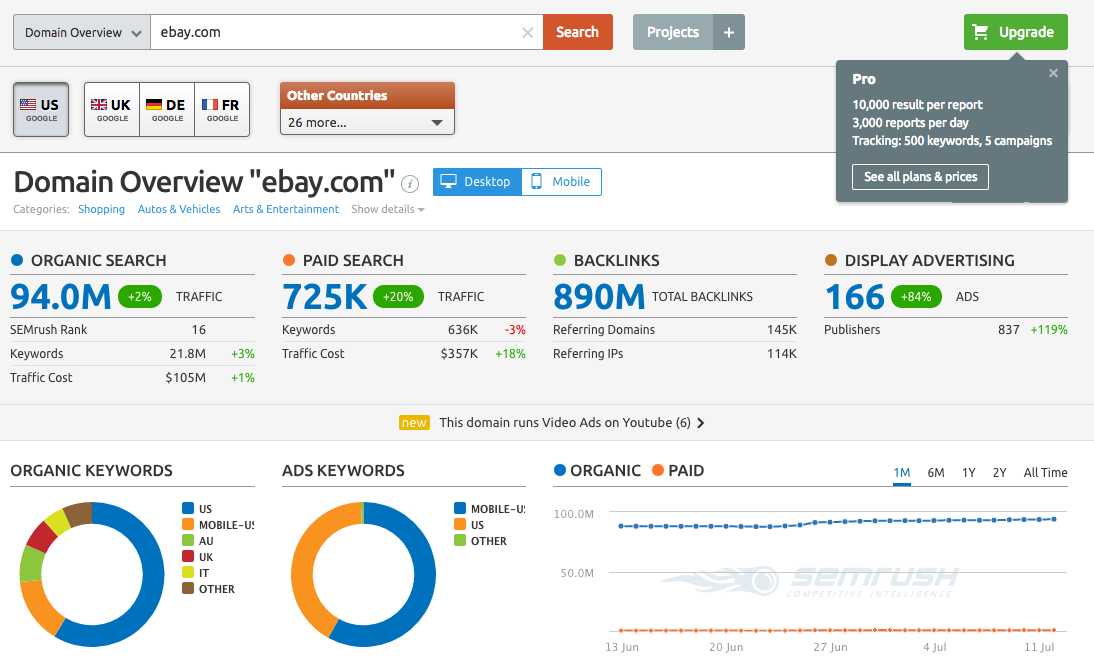
Task: Click the 890M total backlinks value
Action: (599, 297)
